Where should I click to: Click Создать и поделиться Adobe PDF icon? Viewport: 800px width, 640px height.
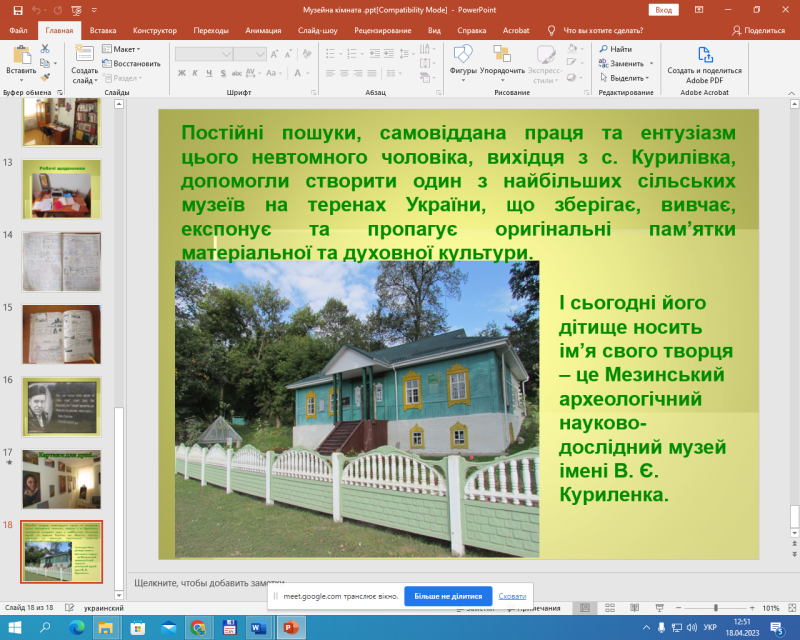coord(705,55)
